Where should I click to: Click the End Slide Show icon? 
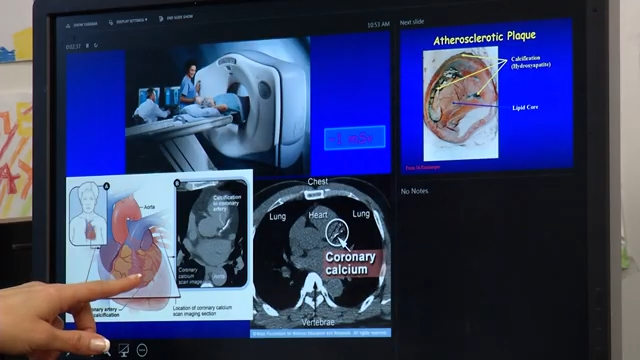[x=161, y=19]
